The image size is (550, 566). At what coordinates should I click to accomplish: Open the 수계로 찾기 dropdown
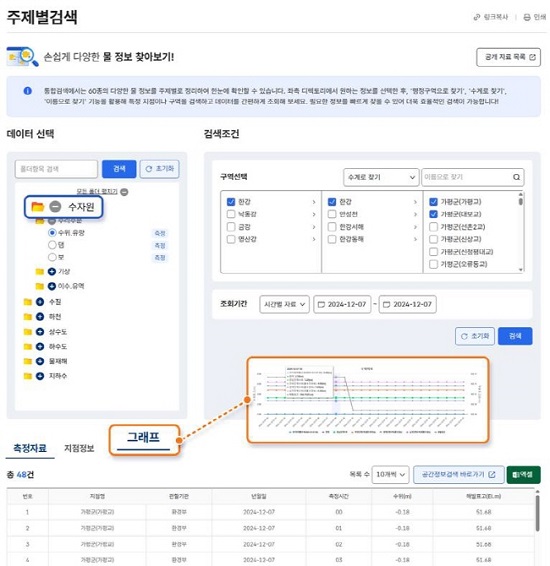[381, 177]
